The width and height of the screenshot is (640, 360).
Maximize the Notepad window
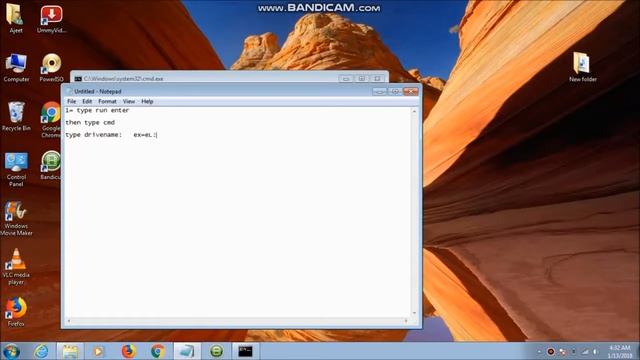point(395,91)
